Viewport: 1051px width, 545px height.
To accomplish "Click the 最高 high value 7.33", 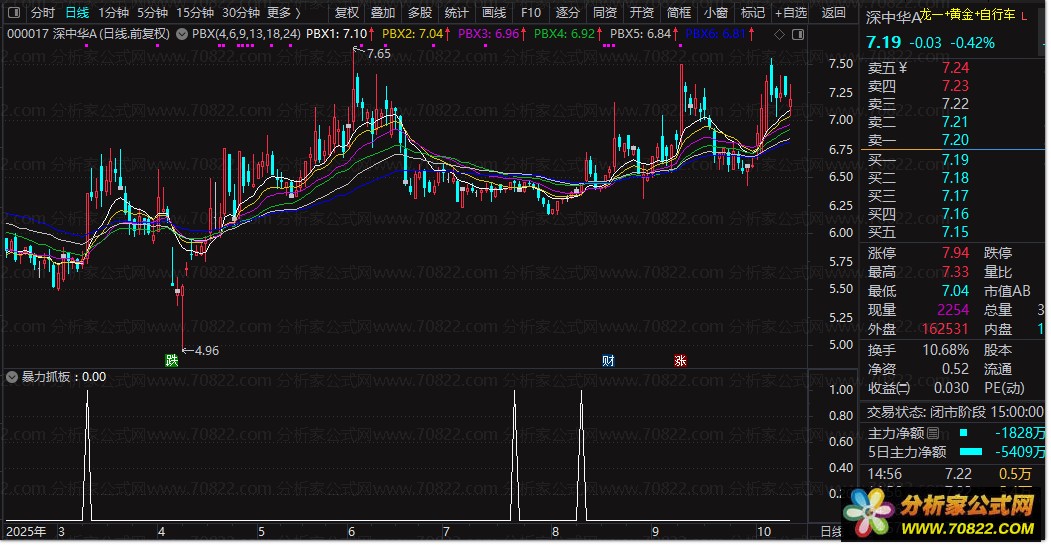I will click(955, 272).
